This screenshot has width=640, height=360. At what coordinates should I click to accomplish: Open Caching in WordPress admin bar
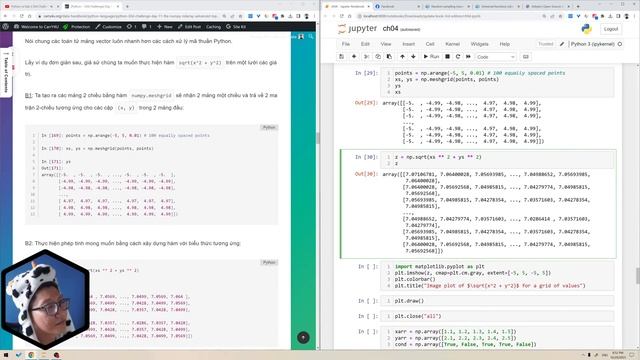(213, 27)
